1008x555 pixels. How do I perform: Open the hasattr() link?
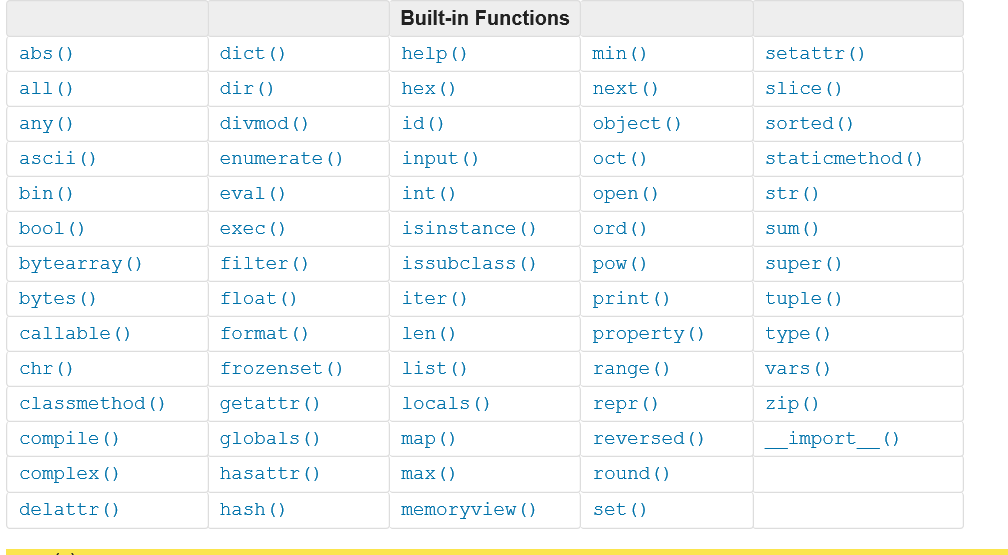tap(270, 474)
